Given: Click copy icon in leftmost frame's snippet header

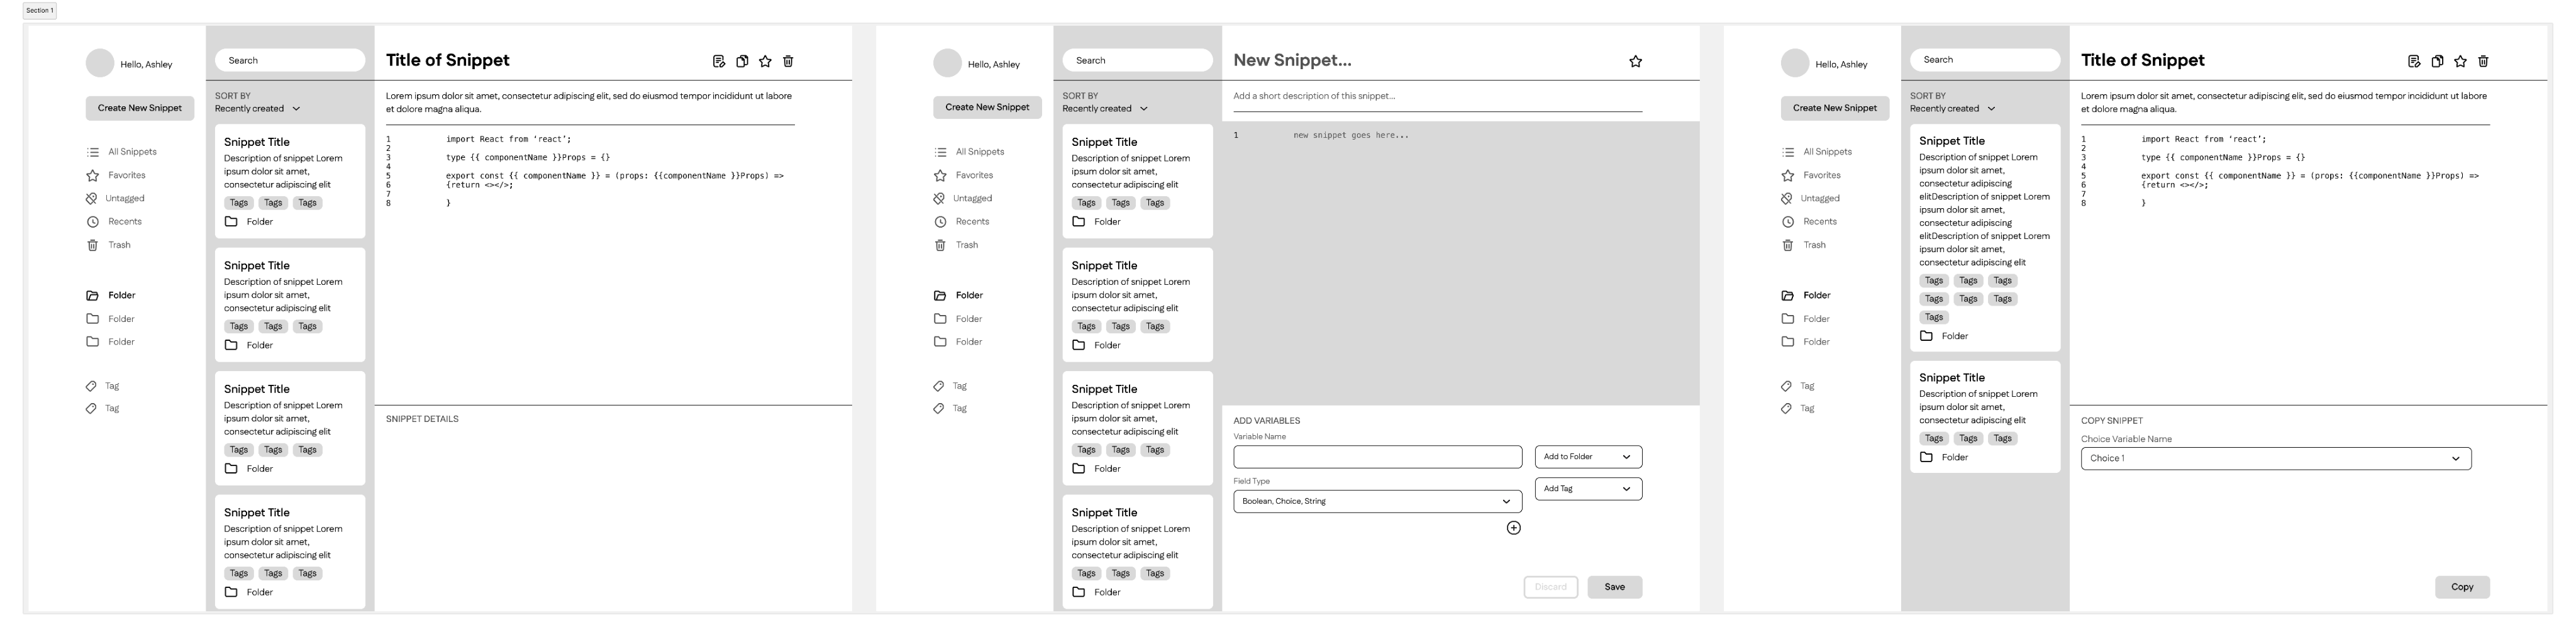Looking at the screenshot, I should click(742, 61).
